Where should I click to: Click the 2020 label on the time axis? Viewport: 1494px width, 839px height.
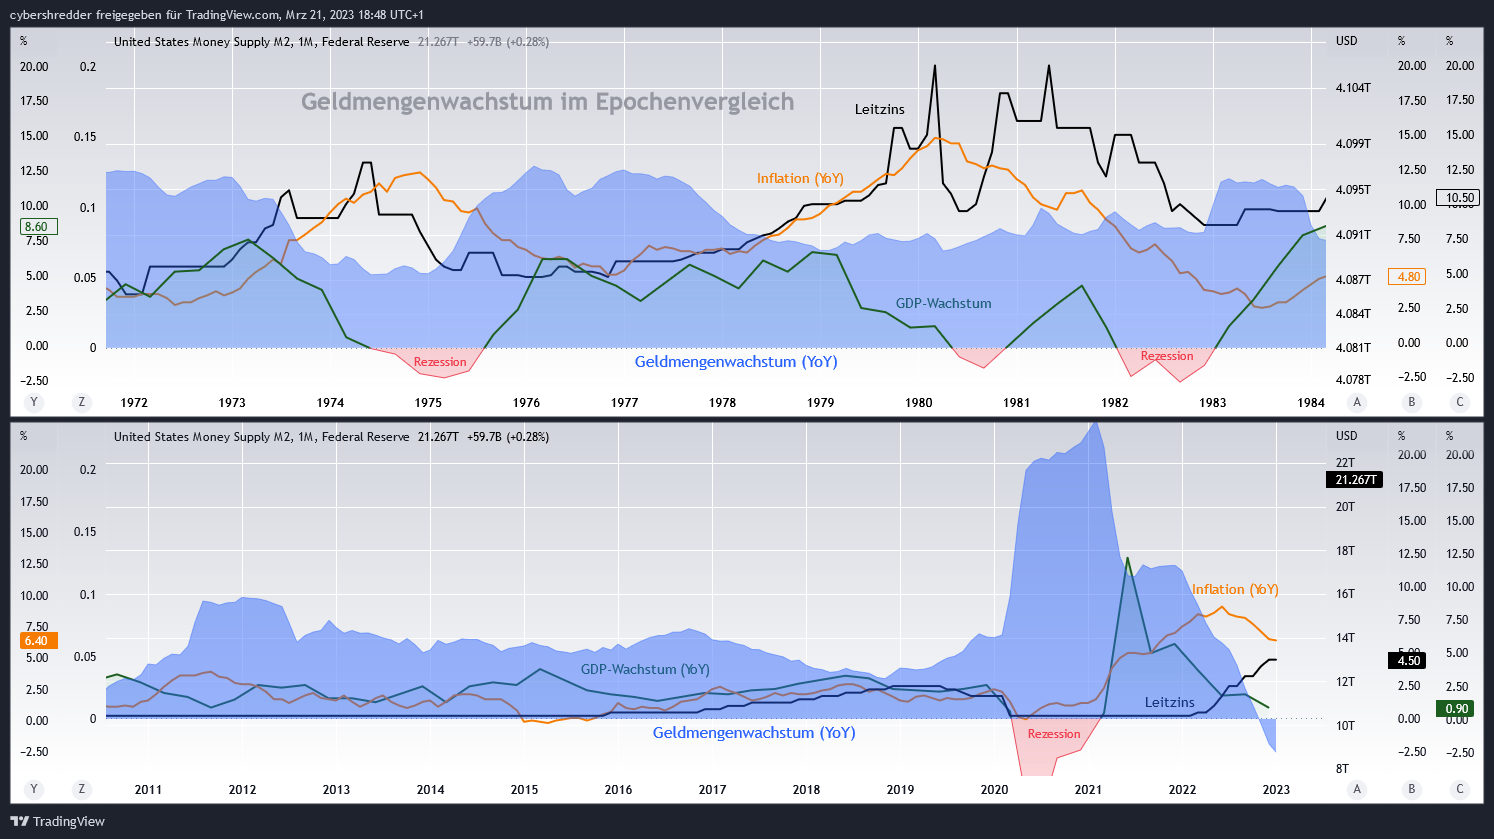994,790
